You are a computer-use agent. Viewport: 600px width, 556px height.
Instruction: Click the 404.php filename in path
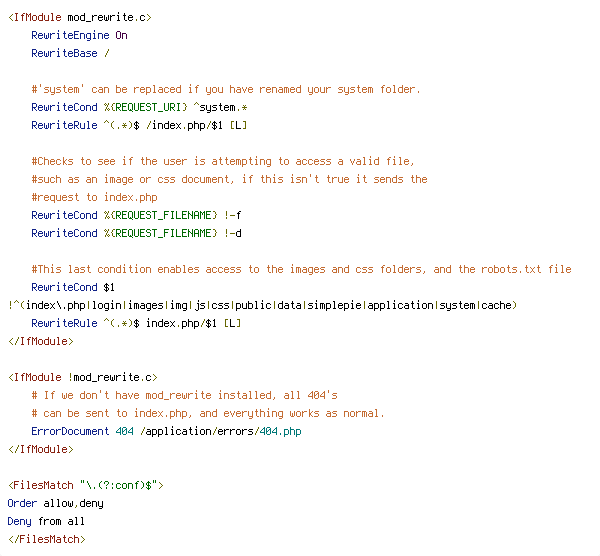coord(280,431)
